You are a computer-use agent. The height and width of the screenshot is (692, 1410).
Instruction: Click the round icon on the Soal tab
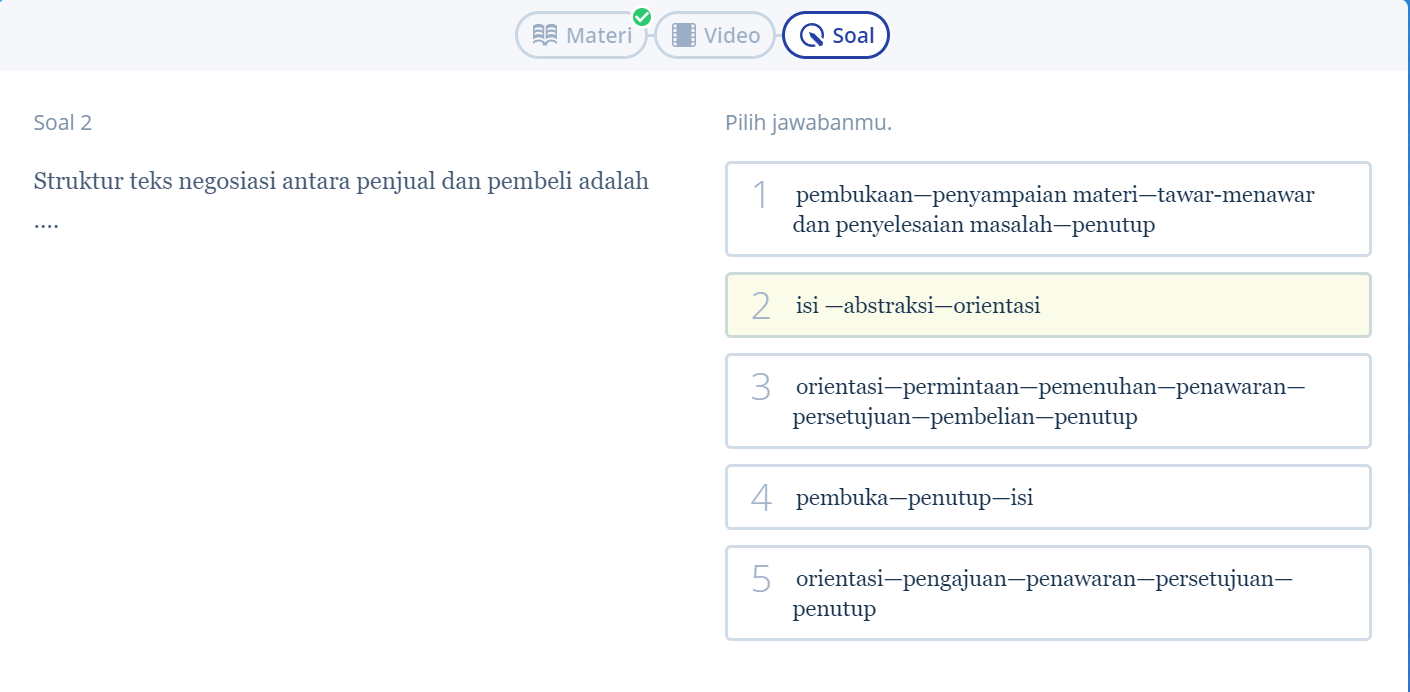pos(814,36)
